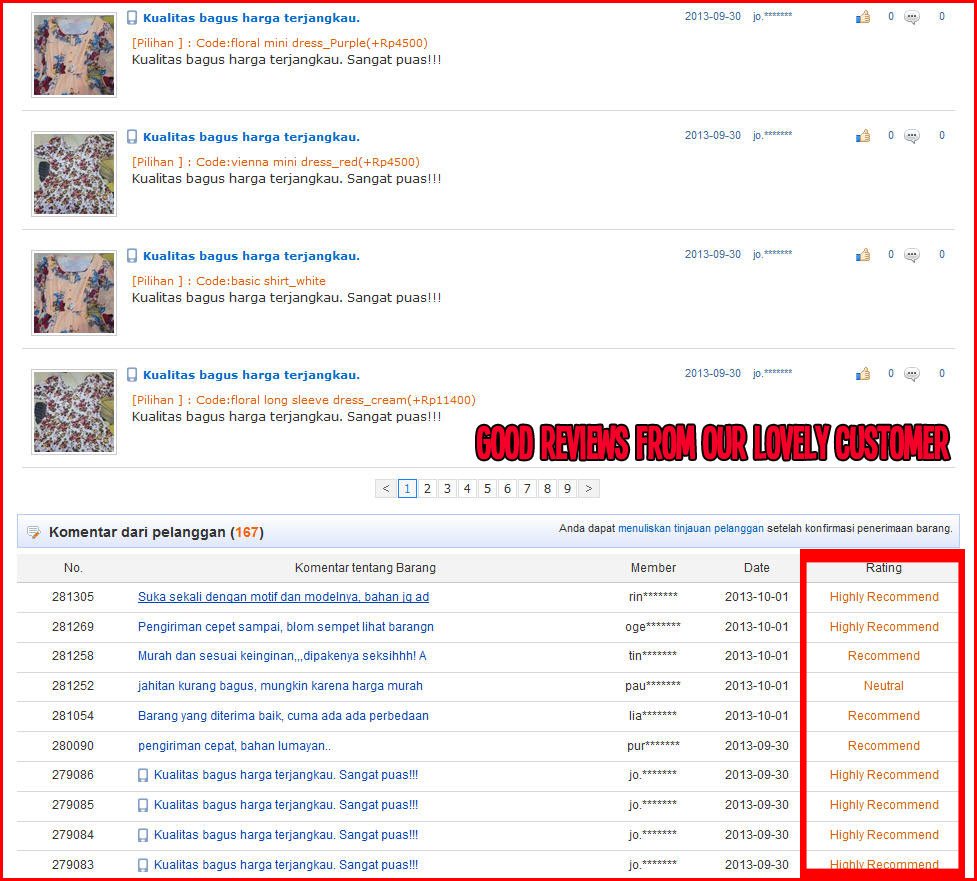Image resolution: width=977 pixels, height=881 pixels.
Task: Click mobile icon in comment row 279086
Action: click(143, 775)
